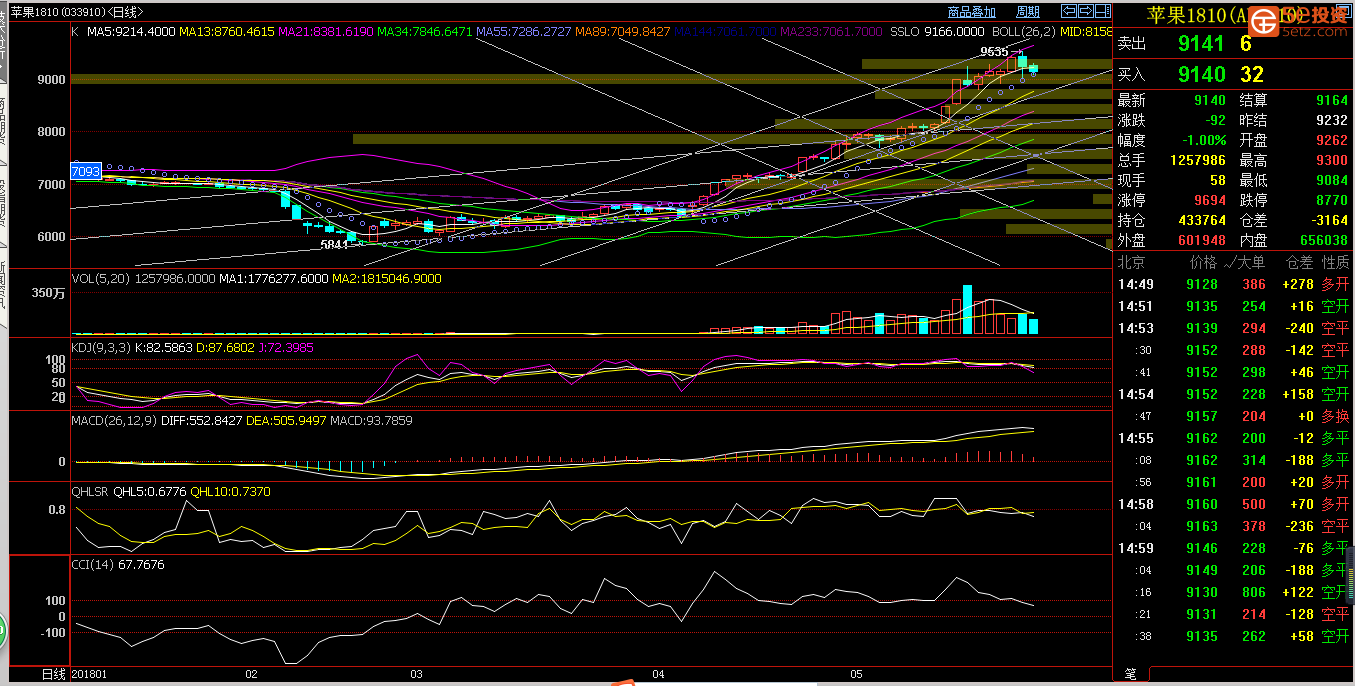This screenshot has height=686, width=1355.
Task: Click the 7093 price label
Action: coord(86,172)
